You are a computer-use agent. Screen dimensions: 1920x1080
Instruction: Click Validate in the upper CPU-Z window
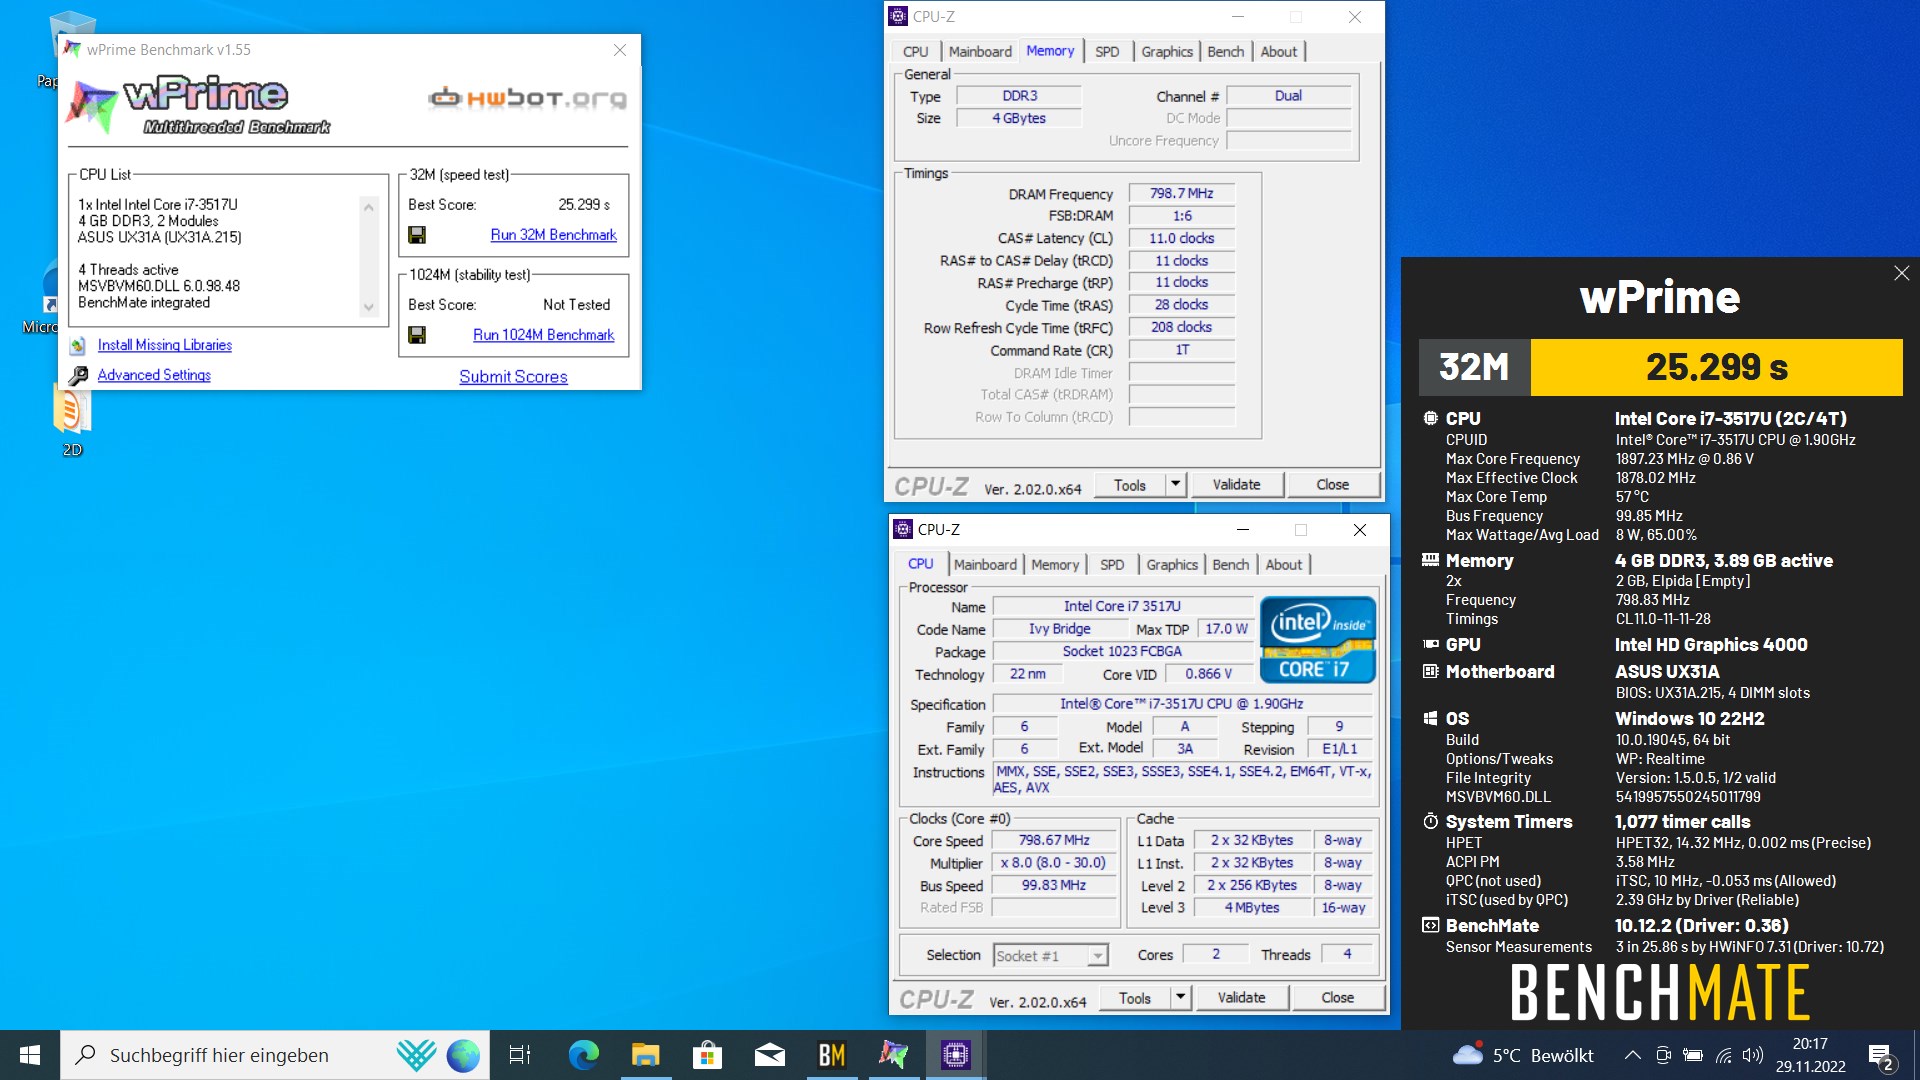click(x=1236, y=485)
